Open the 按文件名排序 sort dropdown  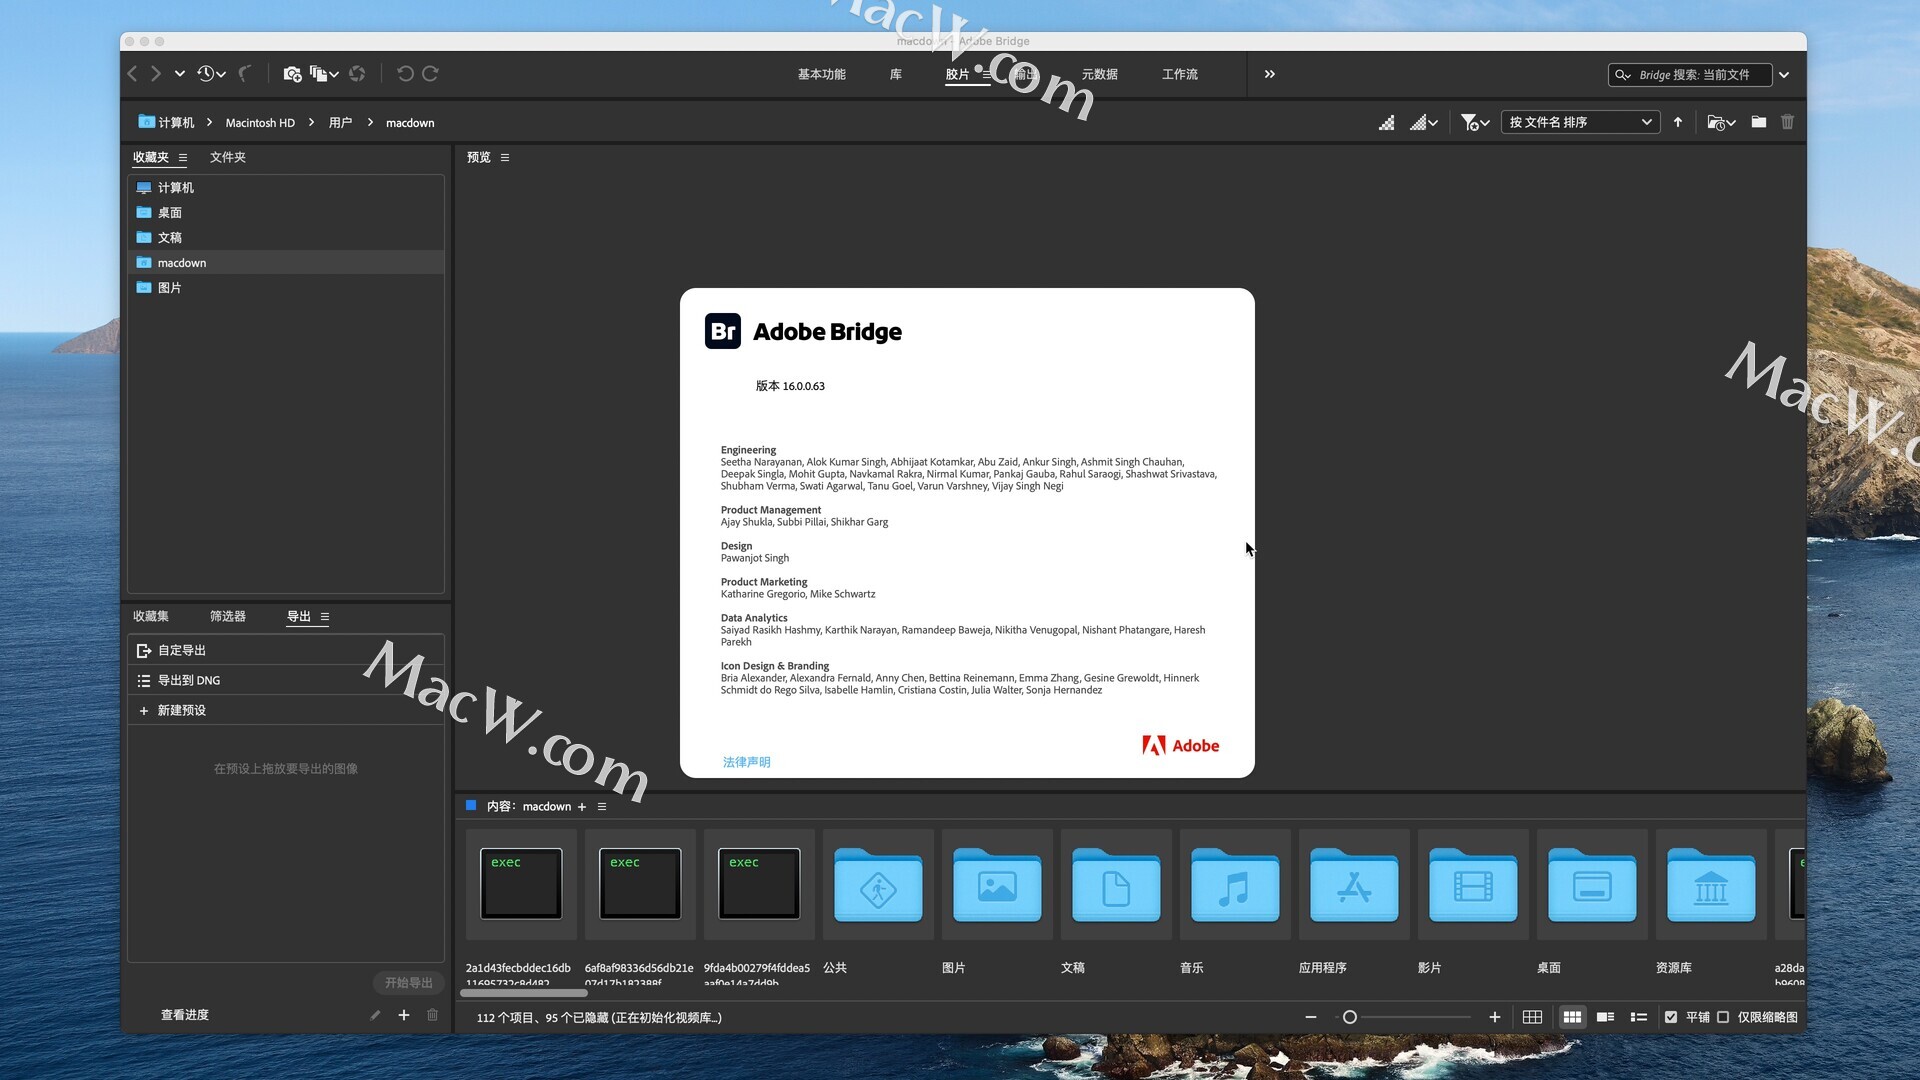[1580, 122]
